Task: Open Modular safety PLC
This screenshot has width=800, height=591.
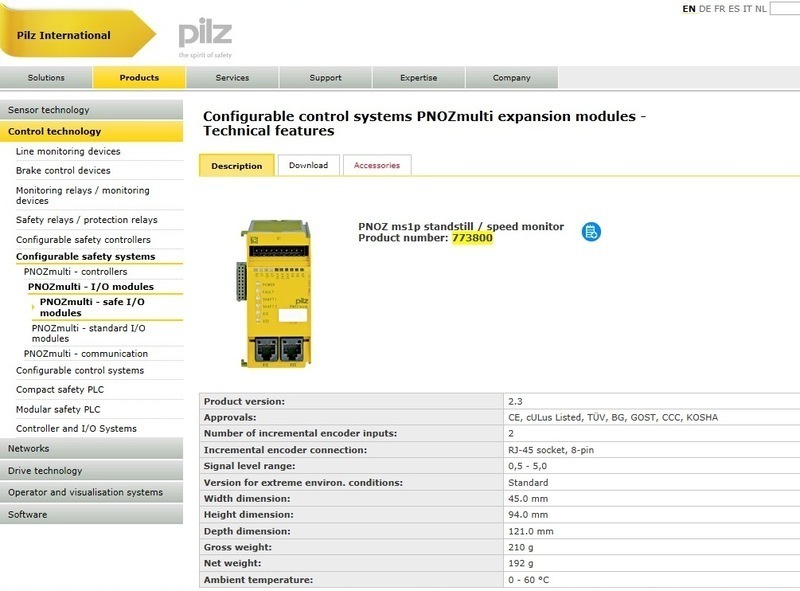Action: click(x=58, y=409)
